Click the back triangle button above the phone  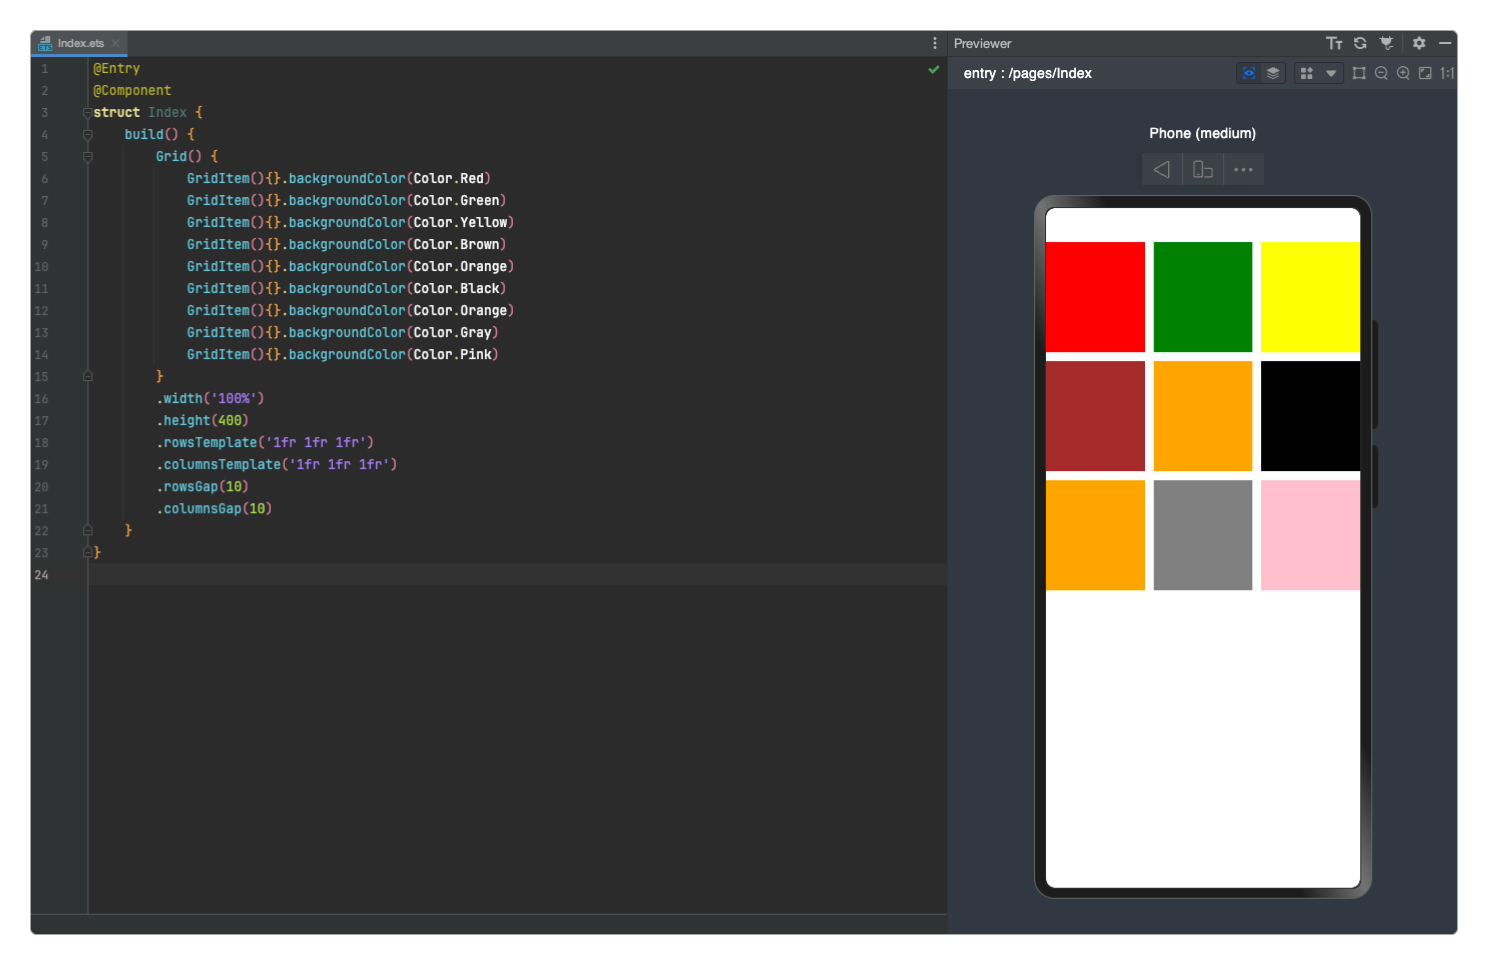pos(1162,170)
